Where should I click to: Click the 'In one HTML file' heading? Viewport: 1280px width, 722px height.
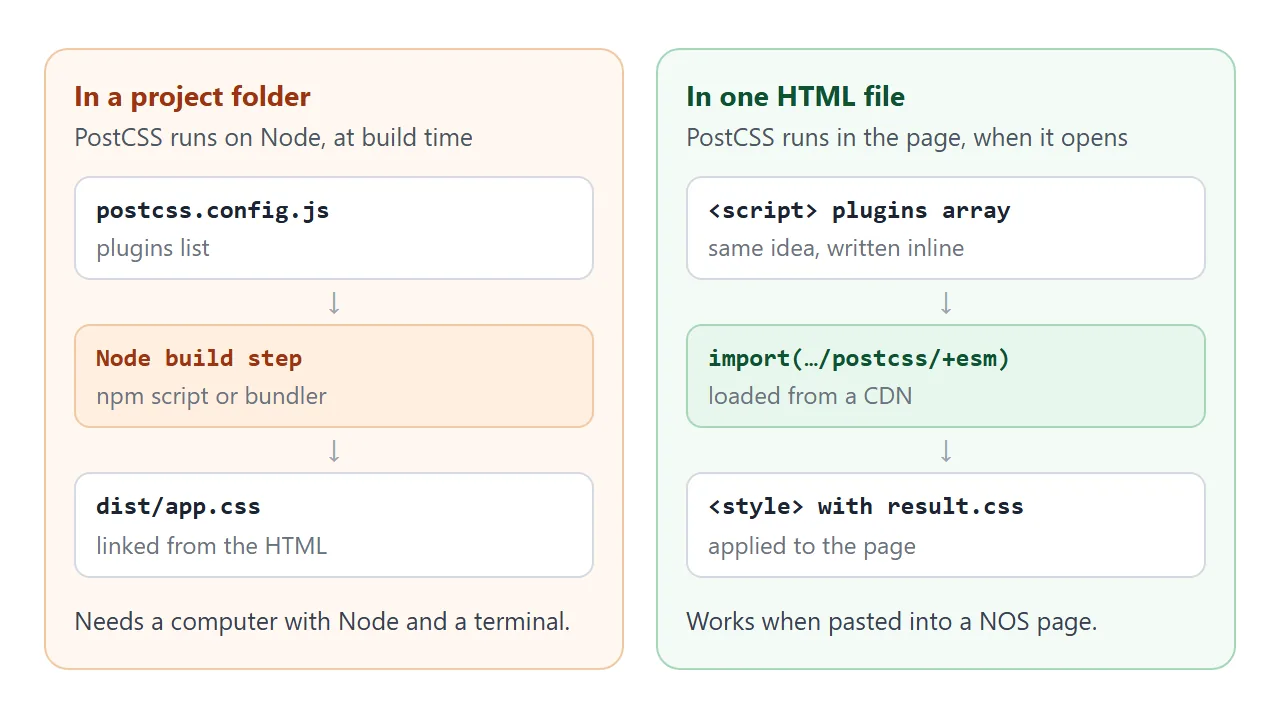point(795,97)
